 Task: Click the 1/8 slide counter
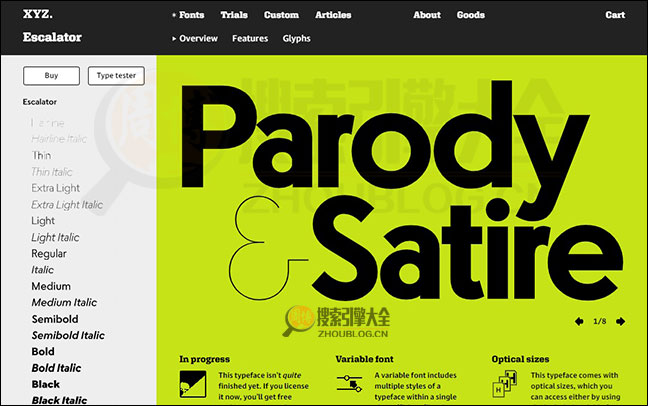tap(600, 321)
